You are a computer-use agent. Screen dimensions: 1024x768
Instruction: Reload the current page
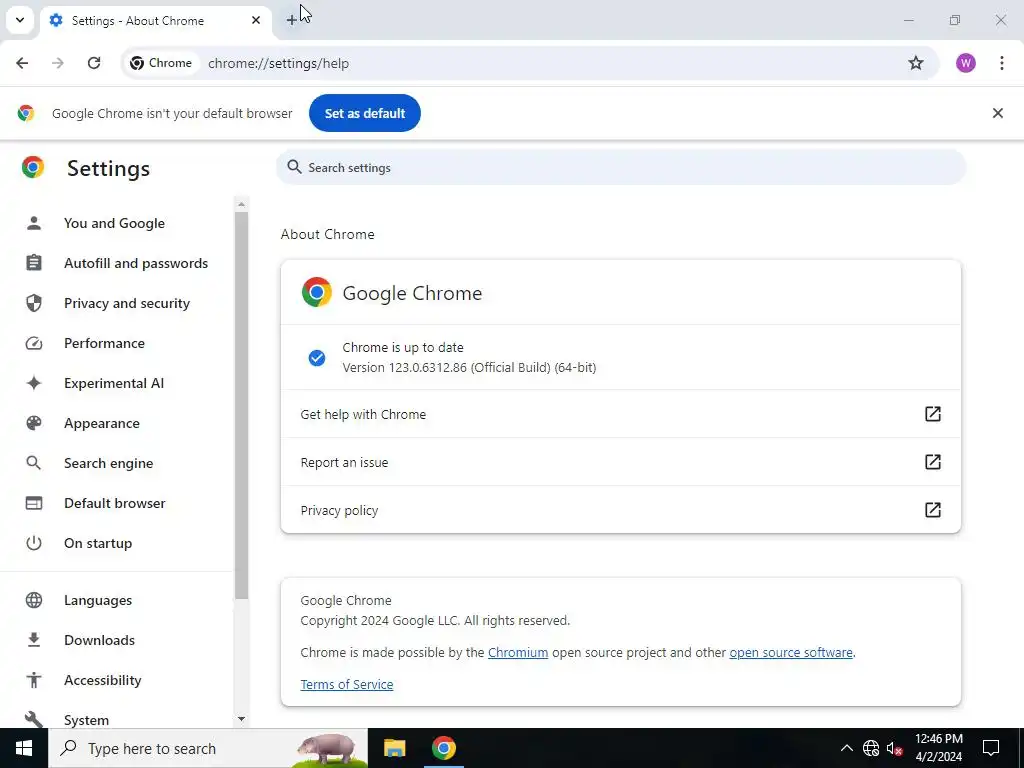[x=94, y=63]
